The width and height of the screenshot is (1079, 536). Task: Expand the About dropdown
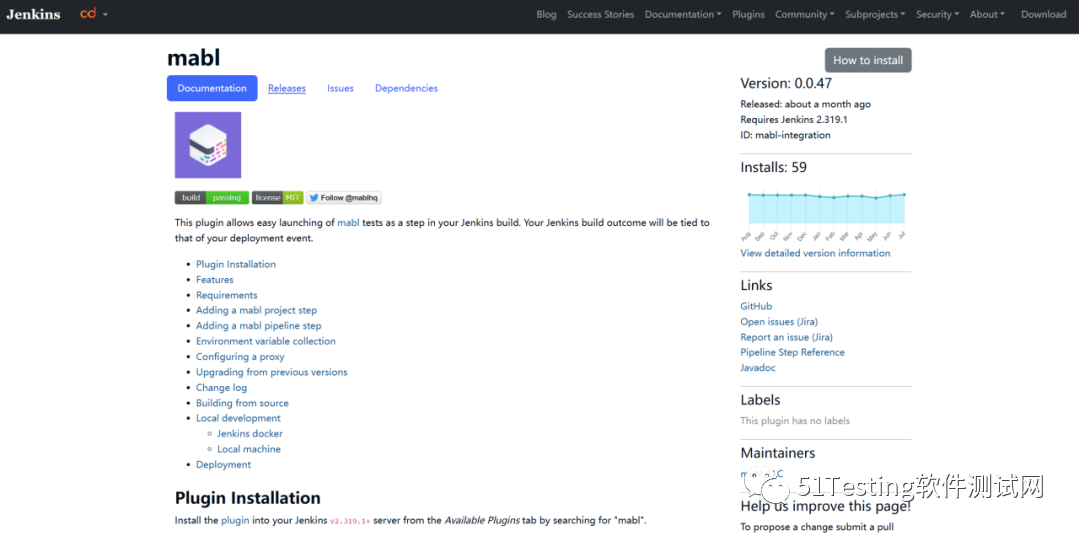(987, 14)
